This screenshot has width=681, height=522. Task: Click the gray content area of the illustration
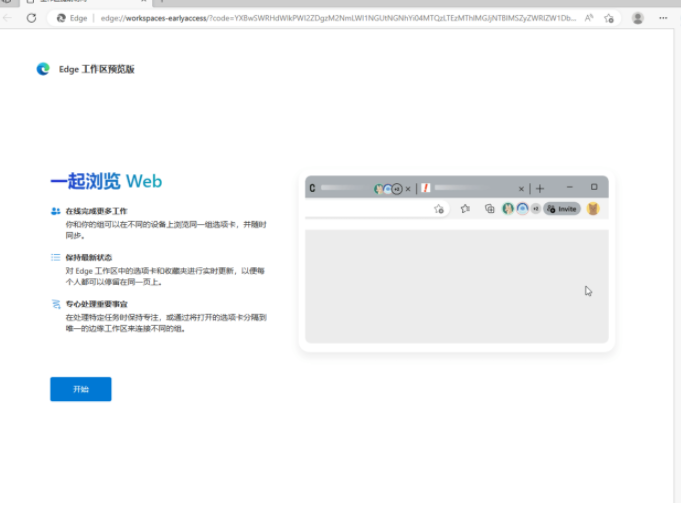point(456,285)
